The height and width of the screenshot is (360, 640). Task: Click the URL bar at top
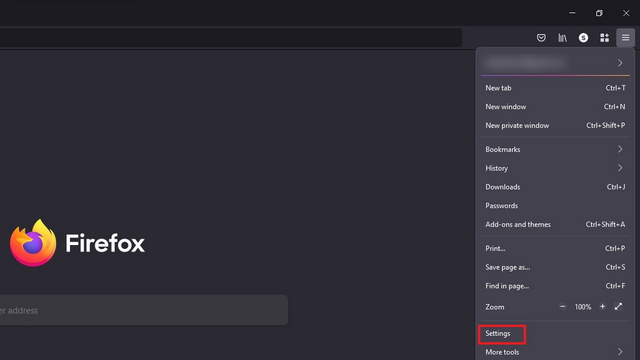coord(231,38)
